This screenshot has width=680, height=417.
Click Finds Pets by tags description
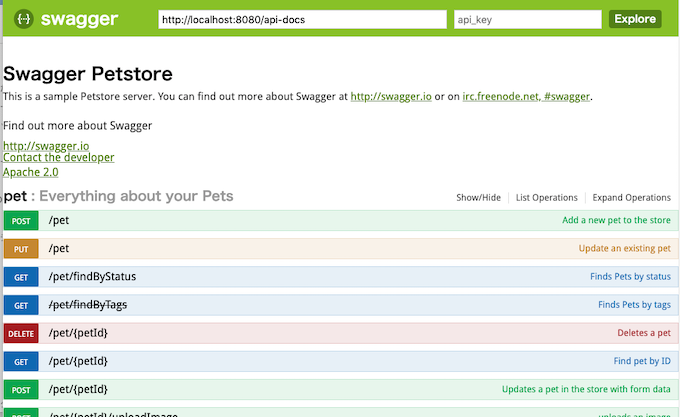pos(634,305)
